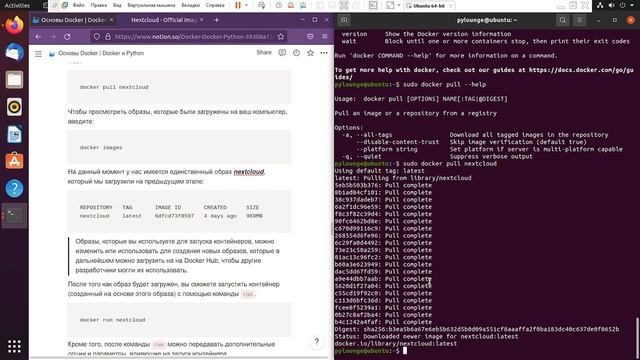The width and height of the screenshot is (640, 360).
Task: Reload the Notion page
Action: point(67,37)
